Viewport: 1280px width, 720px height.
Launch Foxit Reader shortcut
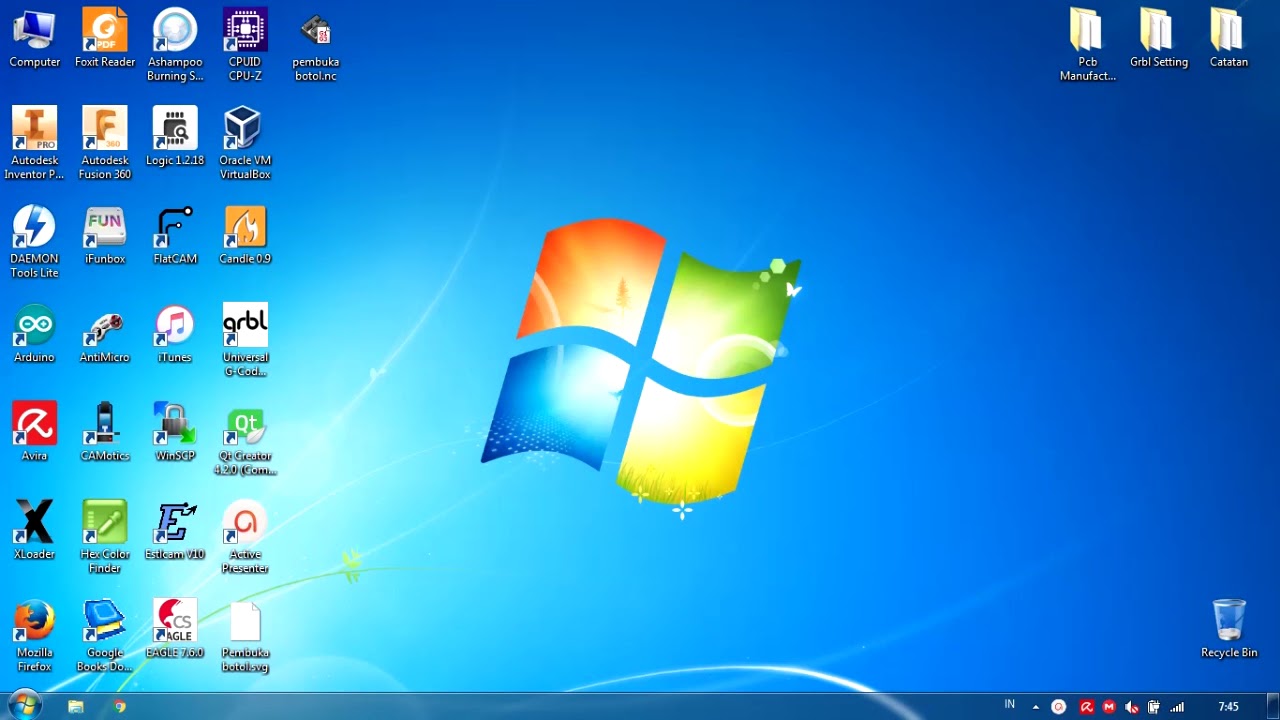click(x=105, y=39)
